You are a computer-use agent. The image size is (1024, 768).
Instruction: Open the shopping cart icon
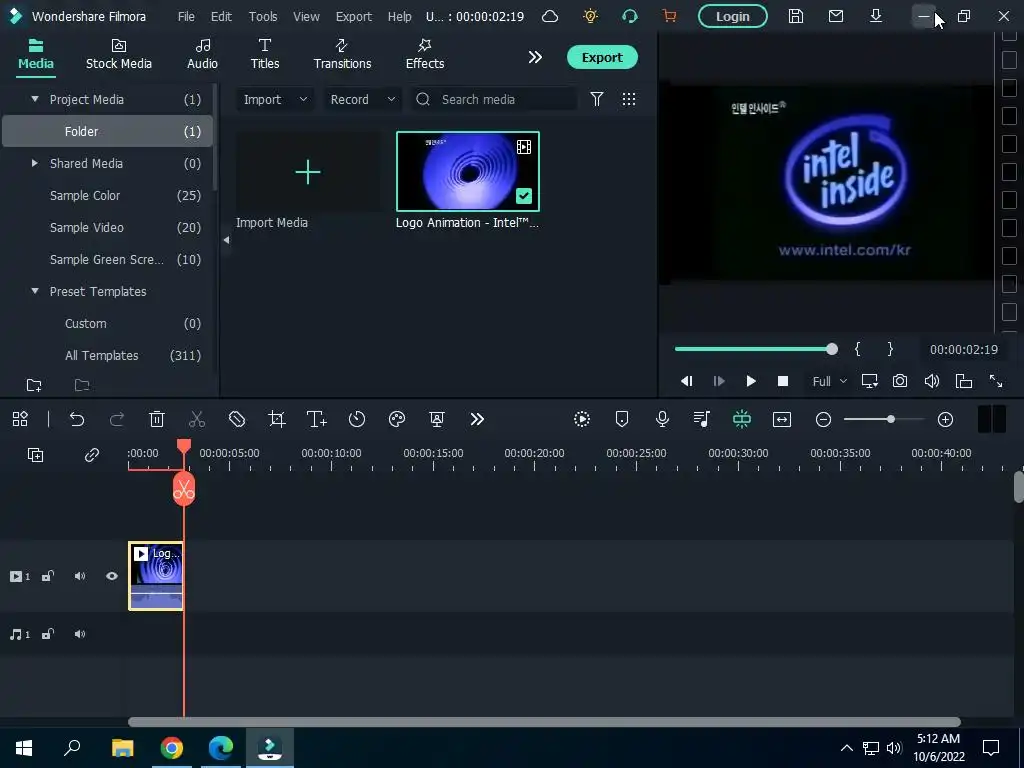[x=669, y=16]
